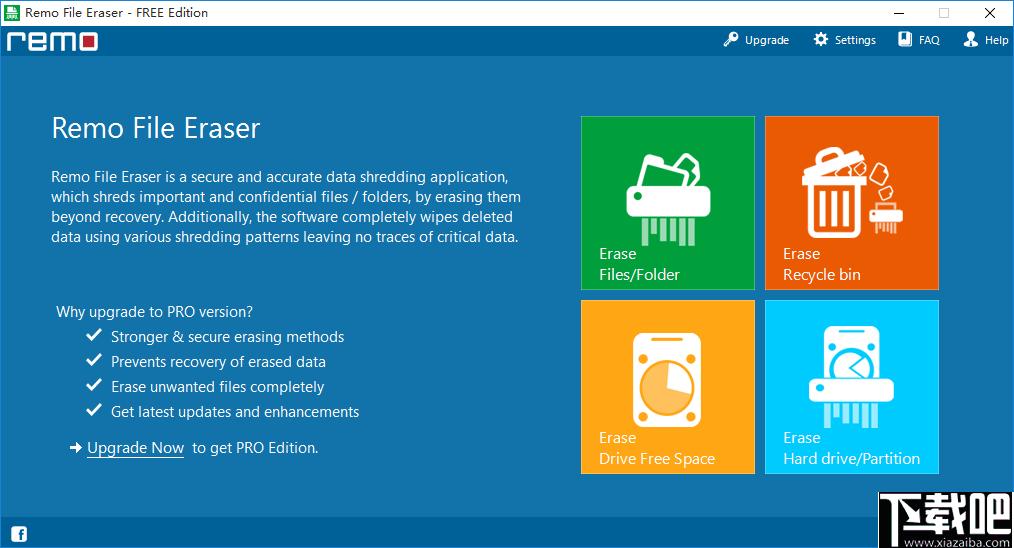Minimize the Remo File Eraser window
This screenshot has height=548, width=1014.
(x=899, y=13)
